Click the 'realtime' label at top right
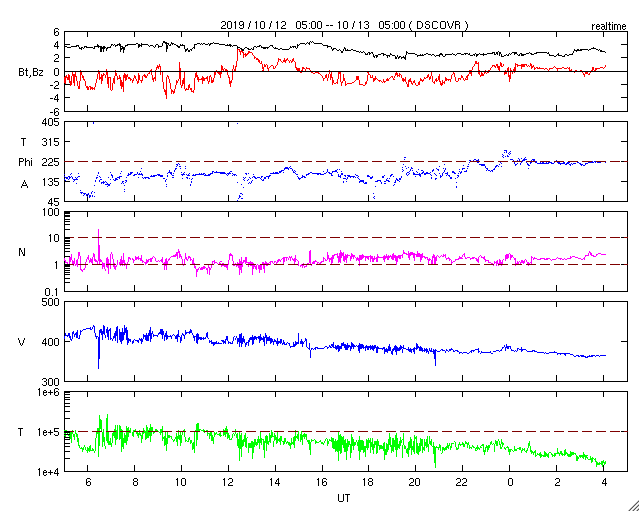This screenshot has width=640, height=512. point(609,27)
